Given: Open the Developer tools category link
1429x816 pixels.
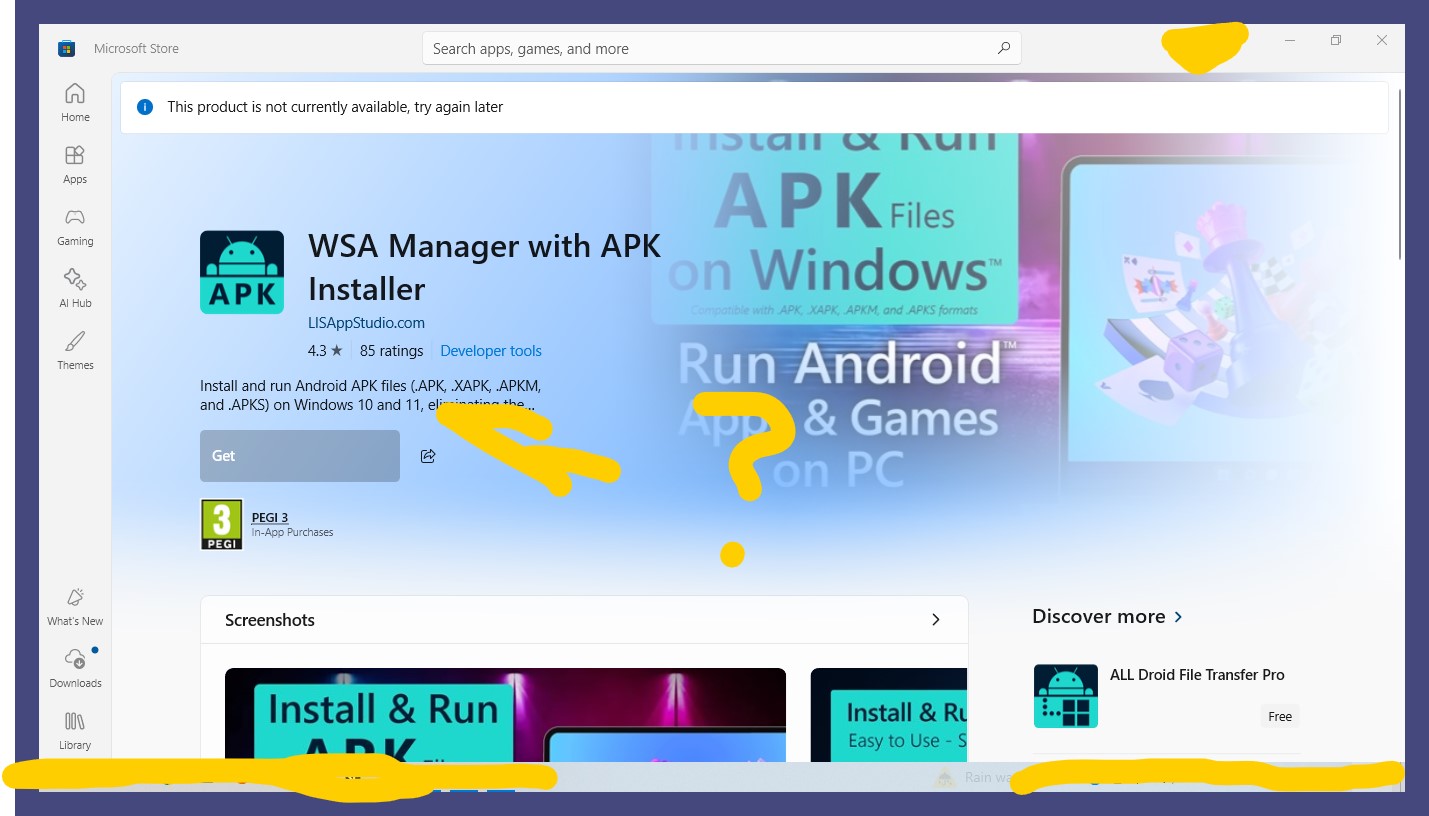Looking at the screenshot, I should point(491,351).
